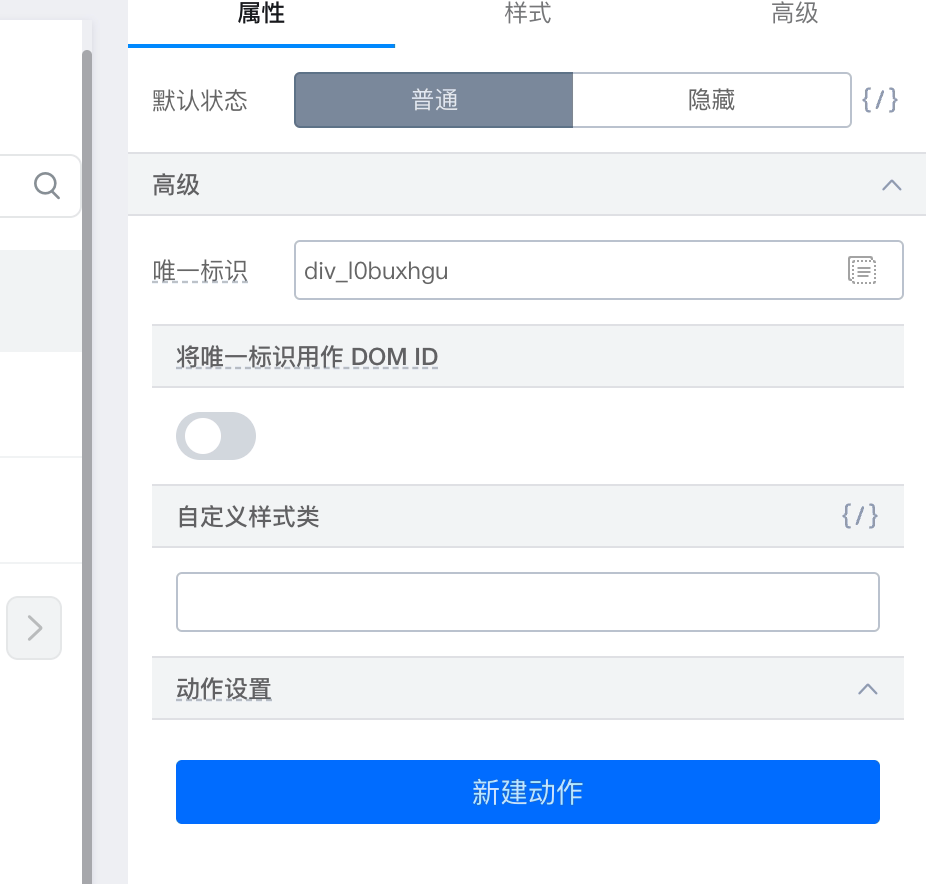The width and height of the screenshot is (926, 884).
Task: Click the search magnifier icon
Action: coord(47,185)
